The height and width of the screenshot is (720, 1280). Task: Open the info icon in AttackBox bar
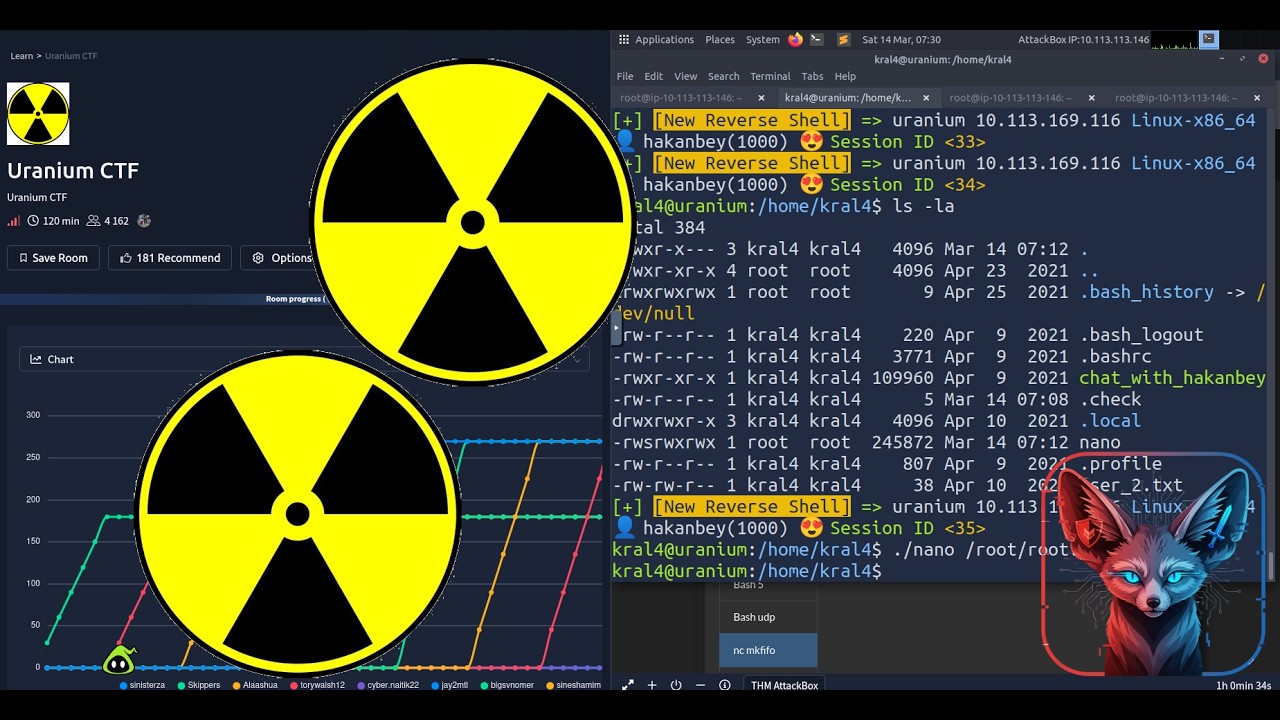click(724, 685)
